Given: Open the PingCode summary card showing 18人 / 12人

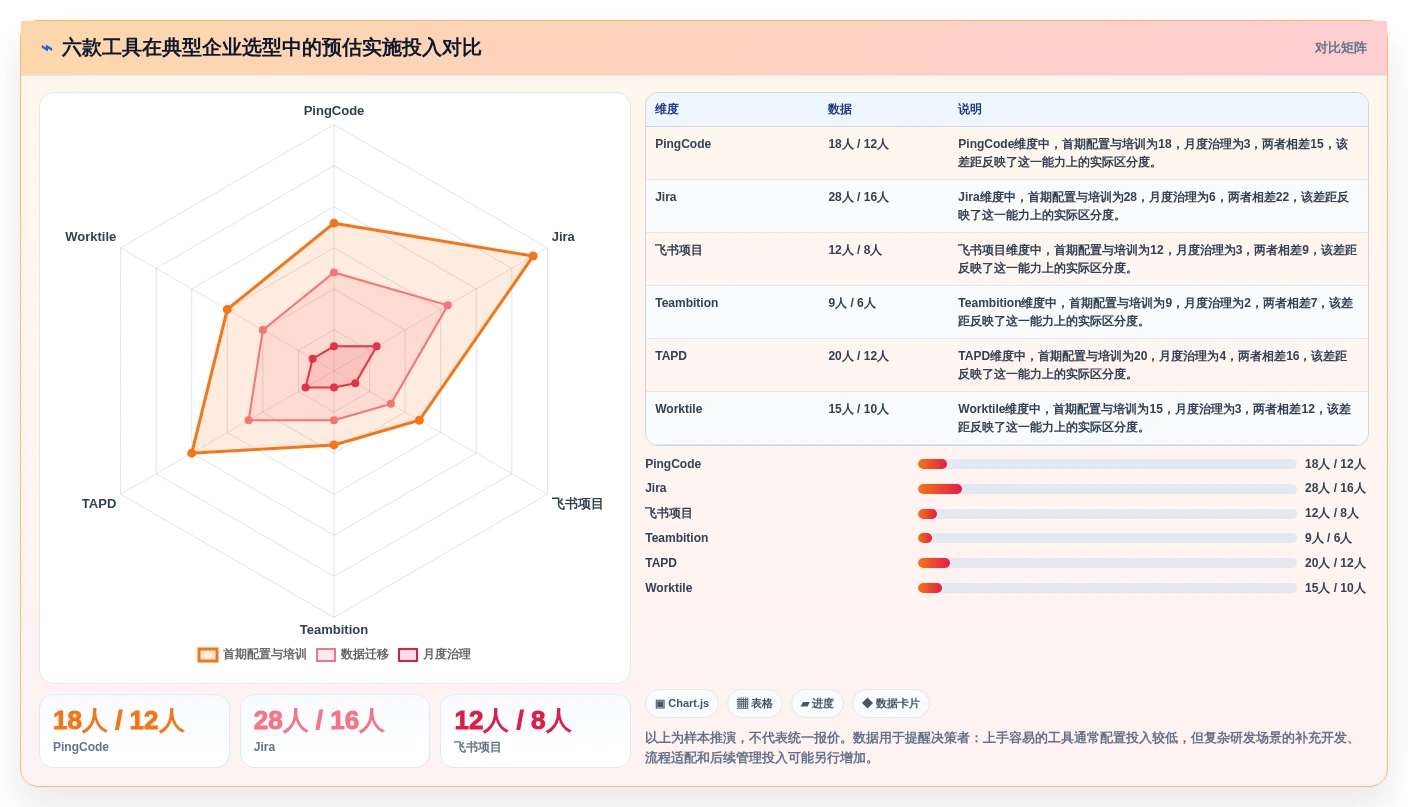Looking at the screenshot, I should coord(134,731).
